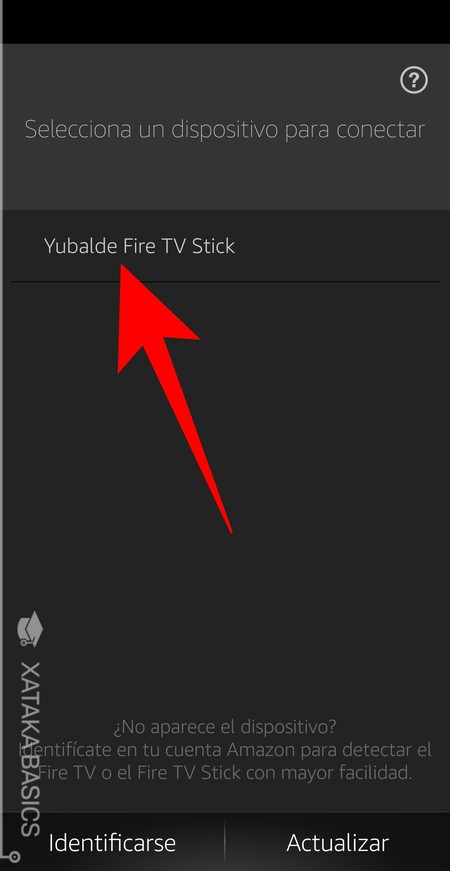Click the divider line under the device entry
450x871 pixels.
225,282
